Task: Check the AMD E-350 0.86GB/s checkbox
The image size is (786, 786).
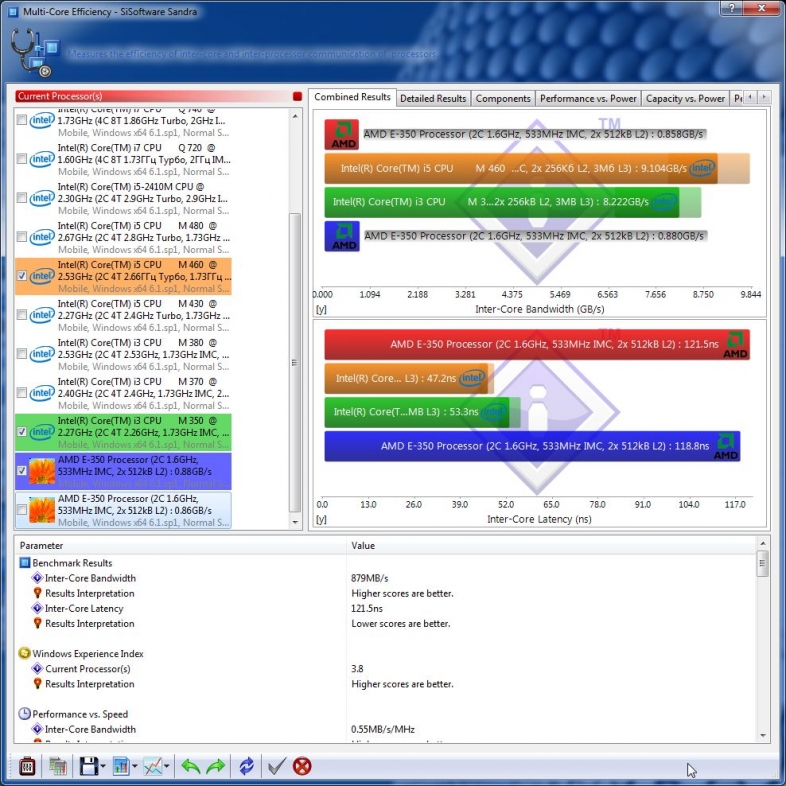Action: (x=22, y=510)
